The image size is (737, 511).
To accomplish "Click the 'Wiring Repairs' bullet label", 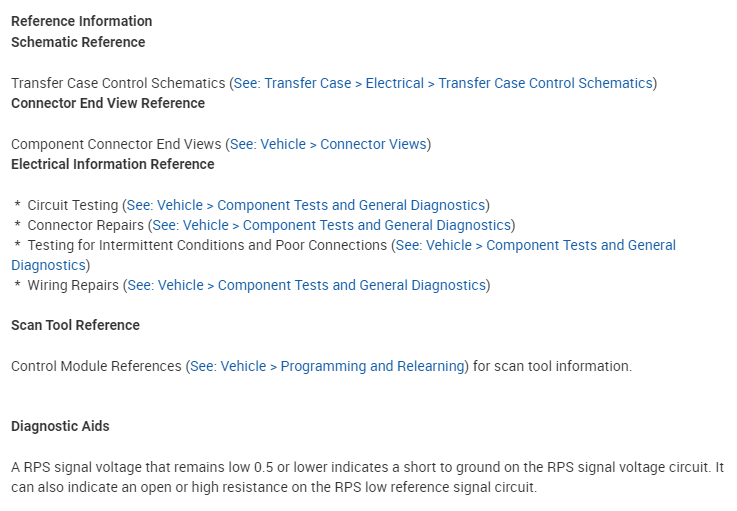I will coord(73,285).
